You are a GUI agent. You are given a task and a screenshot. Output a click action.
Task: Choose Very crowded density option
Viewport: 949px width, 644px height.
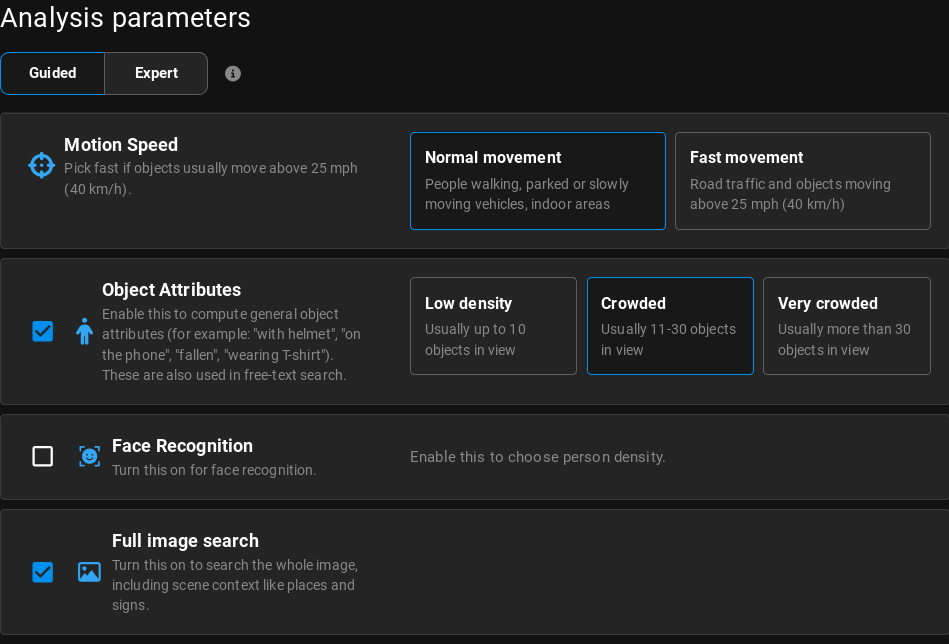[846, 325]
